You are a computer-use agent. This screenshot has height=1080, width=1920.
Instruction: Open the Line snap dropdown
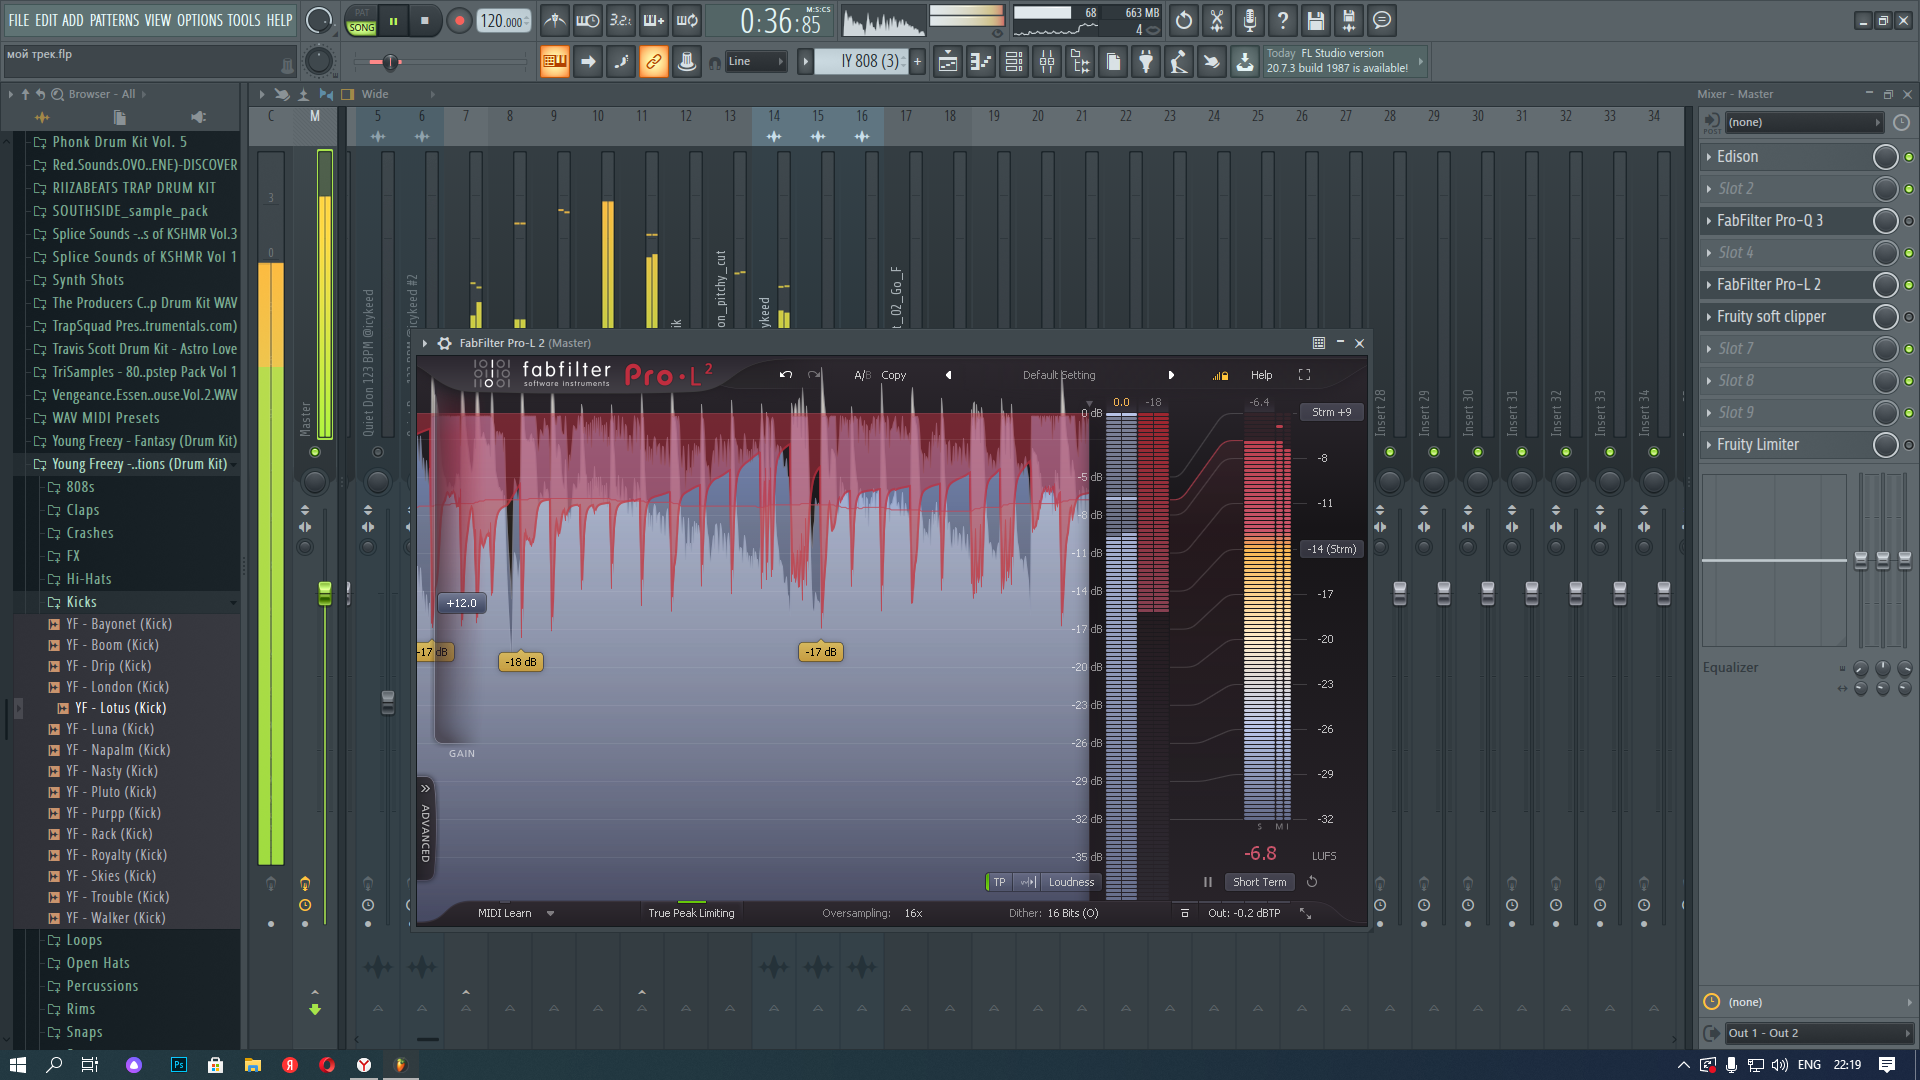755,62
